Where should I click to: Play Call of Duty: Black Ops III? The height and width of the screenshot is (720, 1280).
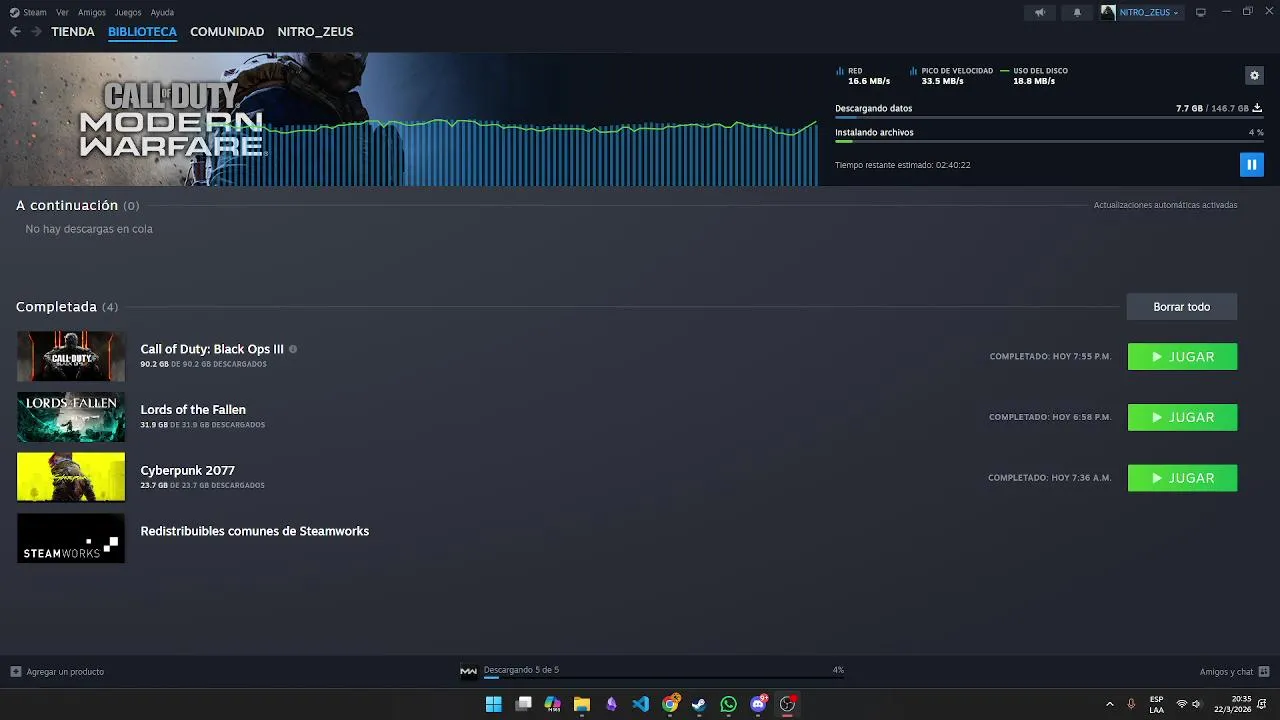1182,357
